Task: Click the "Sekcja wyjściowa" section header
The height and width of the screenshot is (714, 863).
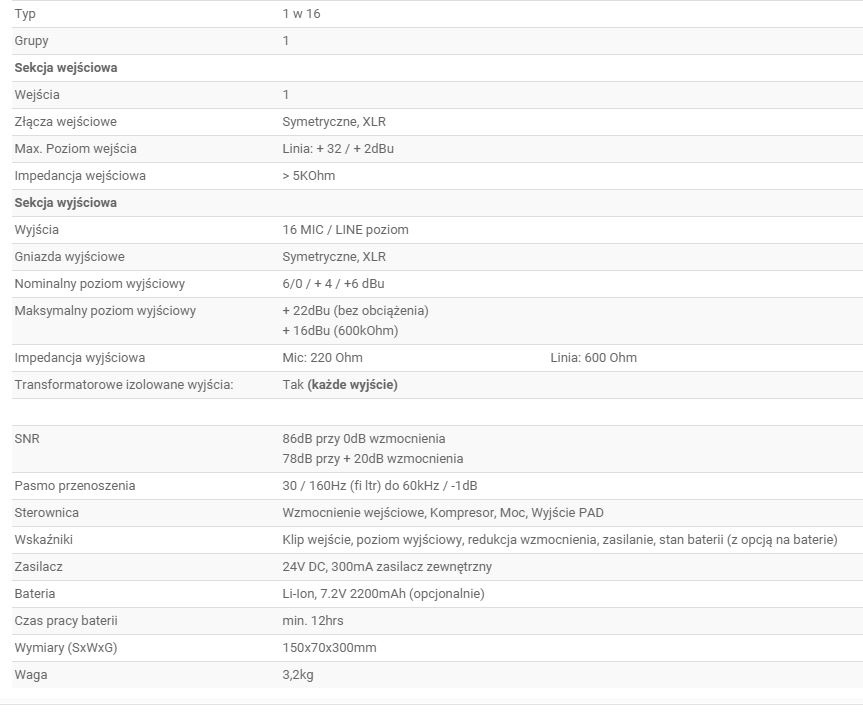Action: pos(65,203)
